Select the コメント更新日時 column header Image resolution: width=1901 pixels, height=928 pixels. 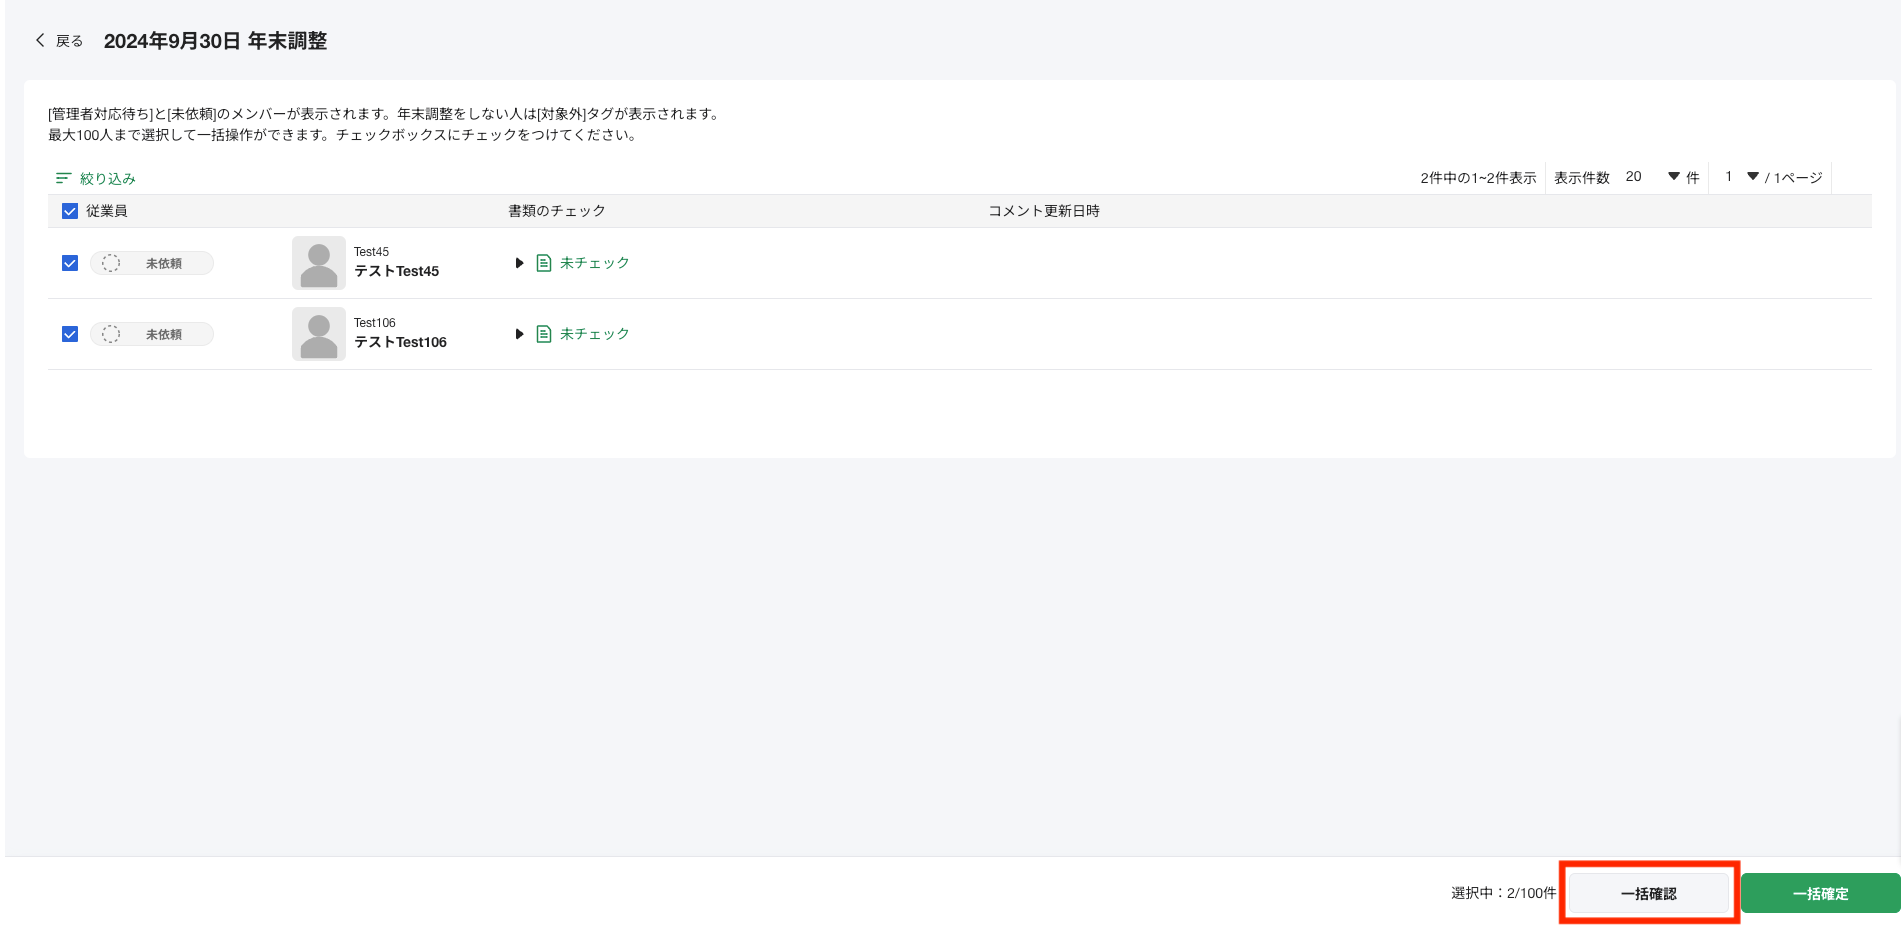1043,211
